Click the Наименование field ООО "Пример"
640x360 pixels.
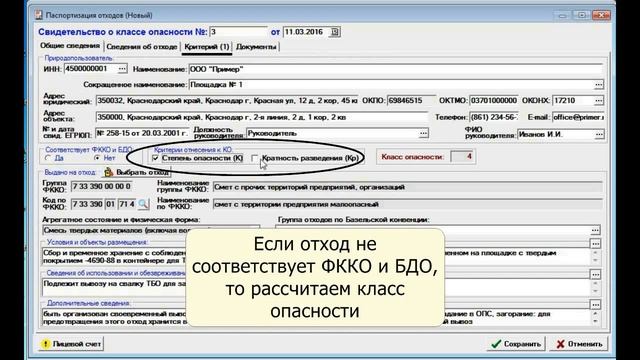pos(396,69)
